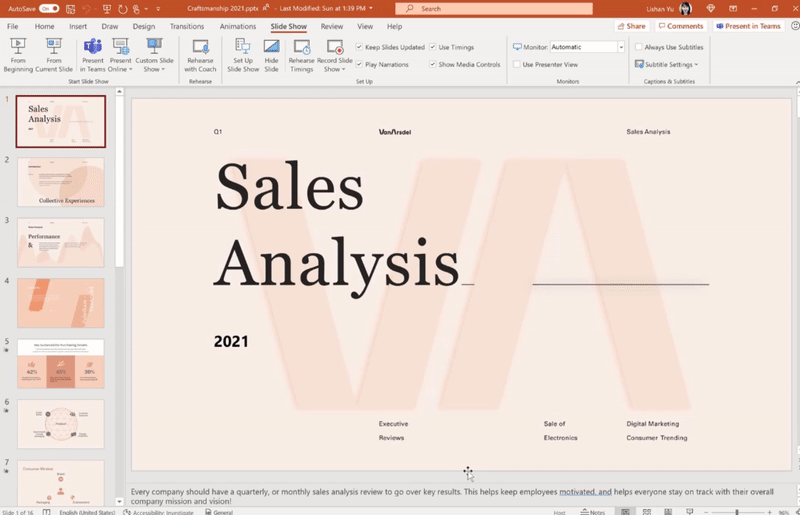This screenshot has width=800, height=515.
Task: Start slide show From Current Slide
Action: click(x=54, y=53)
